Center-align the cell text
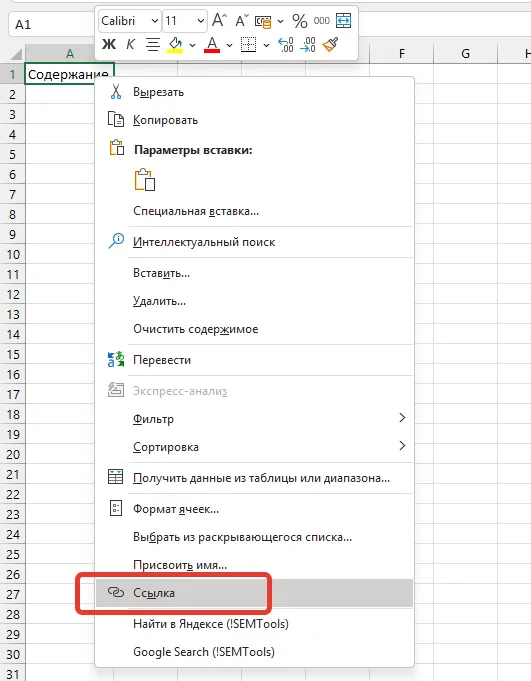The height and width of the screenshot is (681, 531). [152, 44]
